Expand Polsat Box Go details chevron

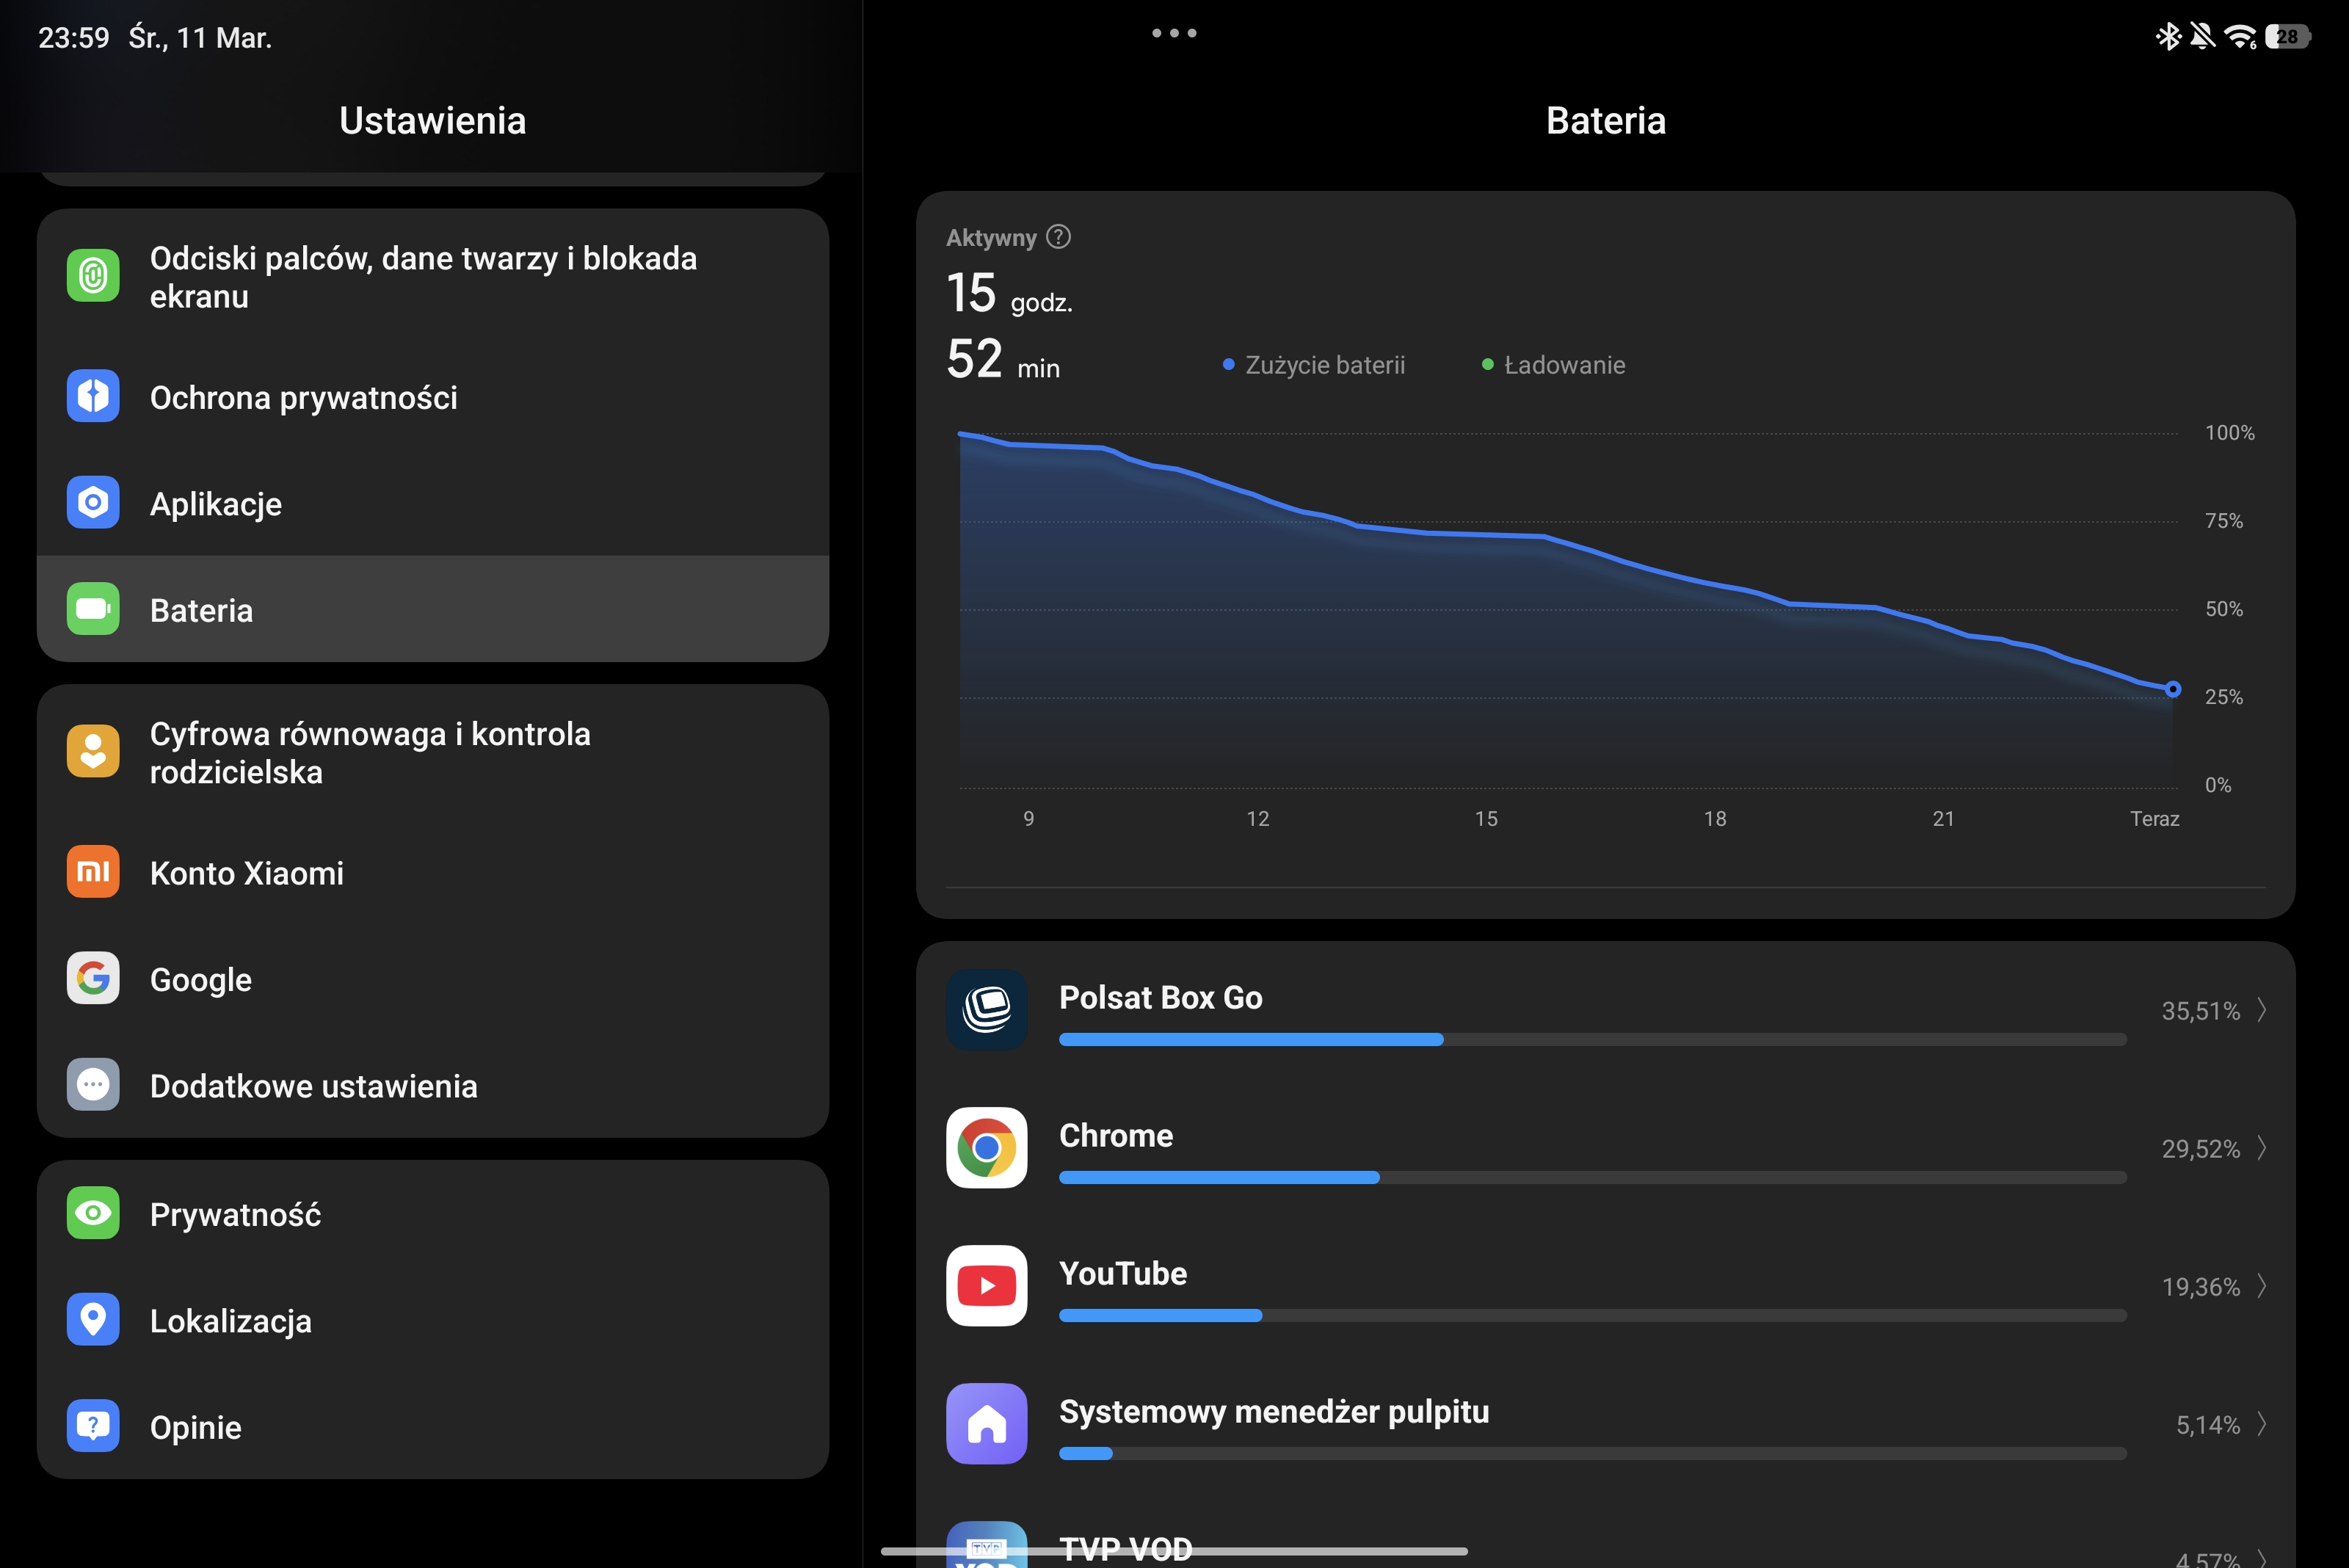point(2262,1010)
